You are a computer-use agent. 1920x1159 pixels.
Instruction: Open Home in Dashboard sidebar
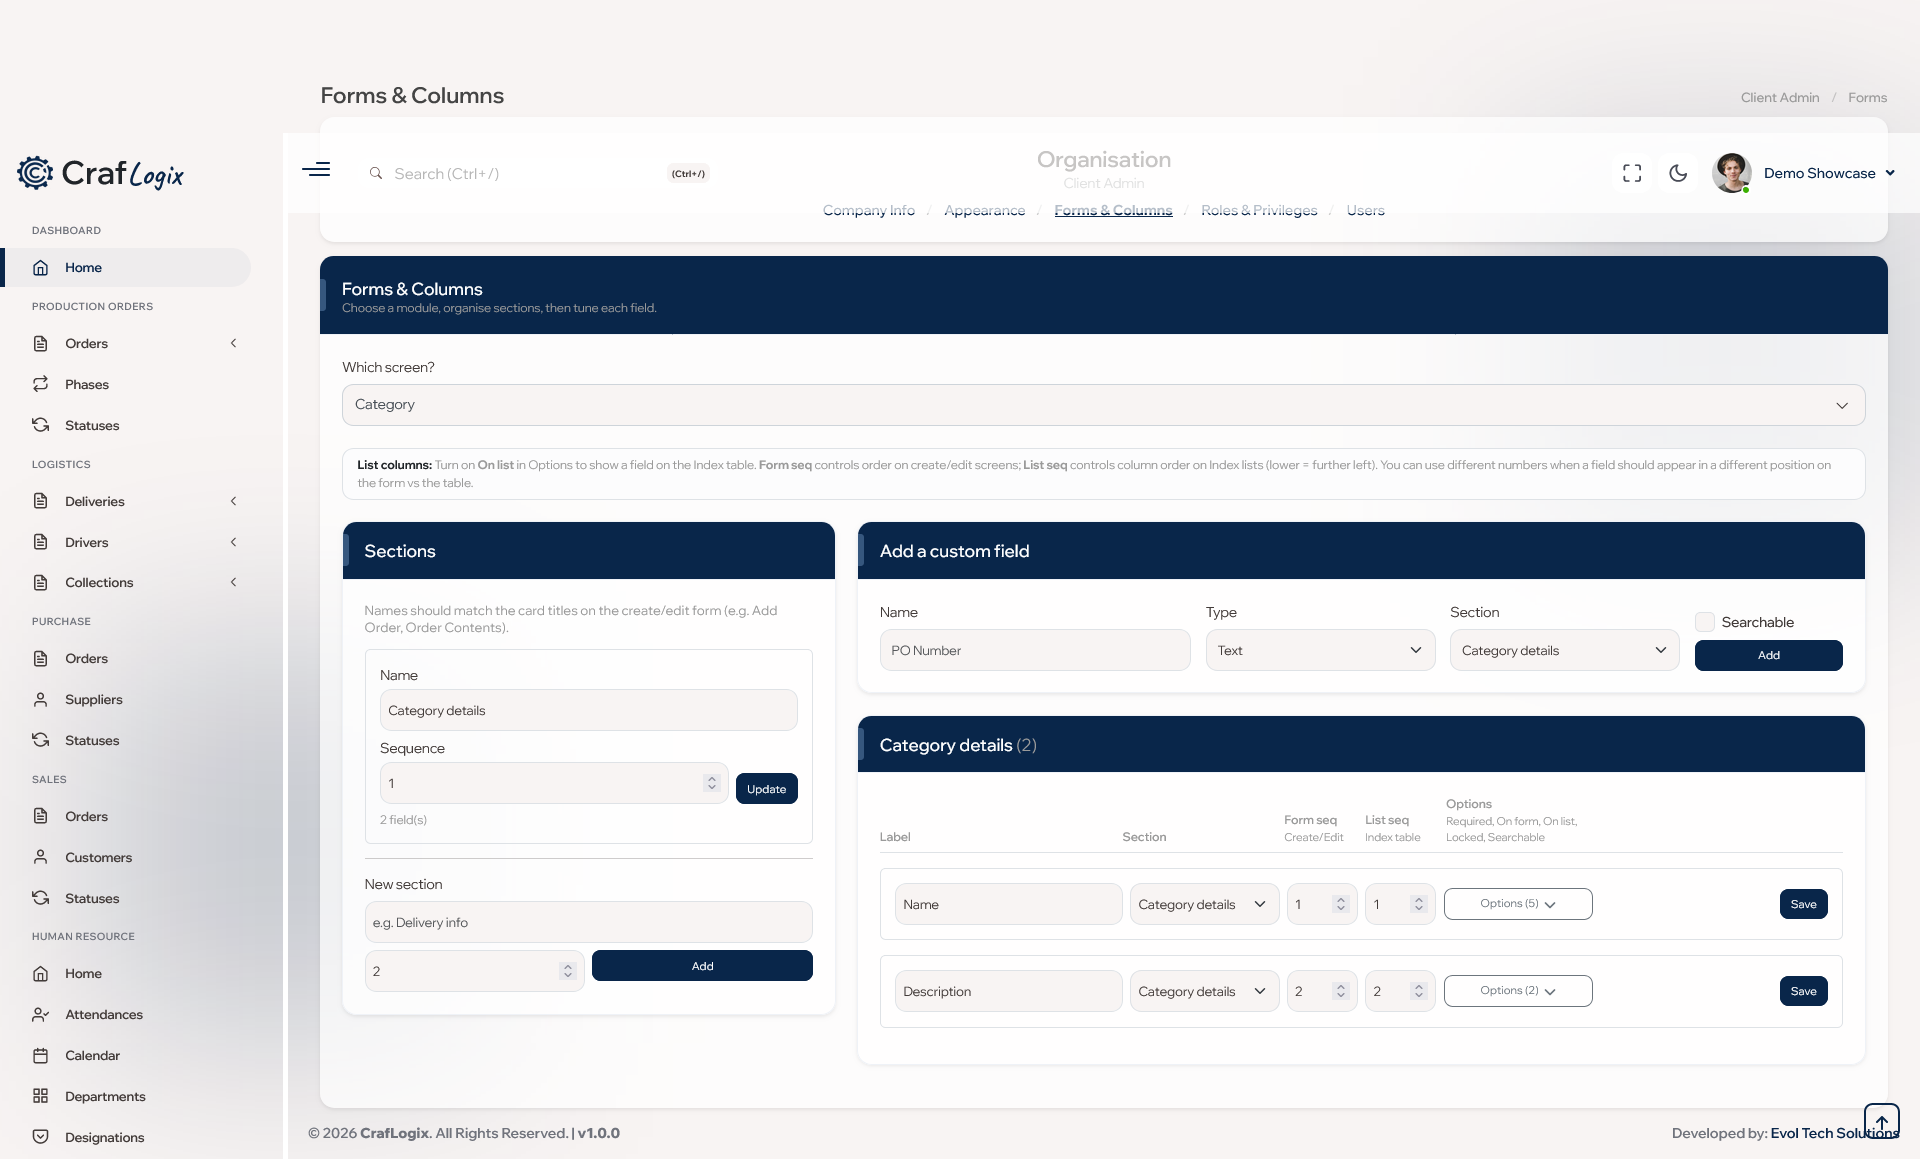pos(126,267)
